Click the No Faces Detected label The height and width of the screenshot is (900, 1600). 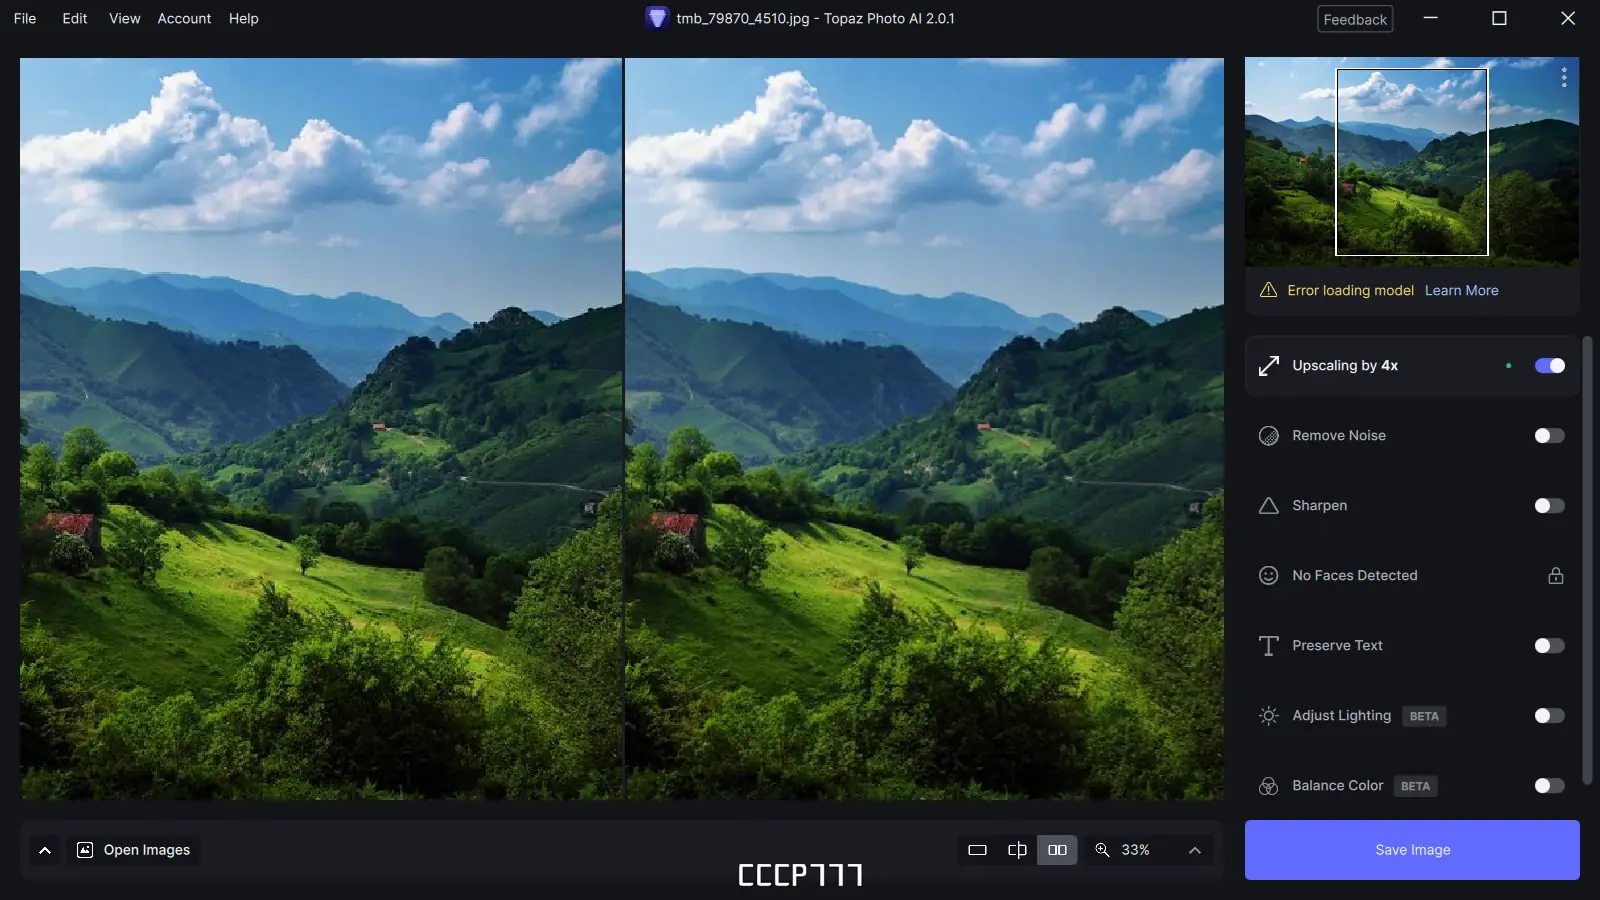pyautogui.click(x=1355, y=576)
